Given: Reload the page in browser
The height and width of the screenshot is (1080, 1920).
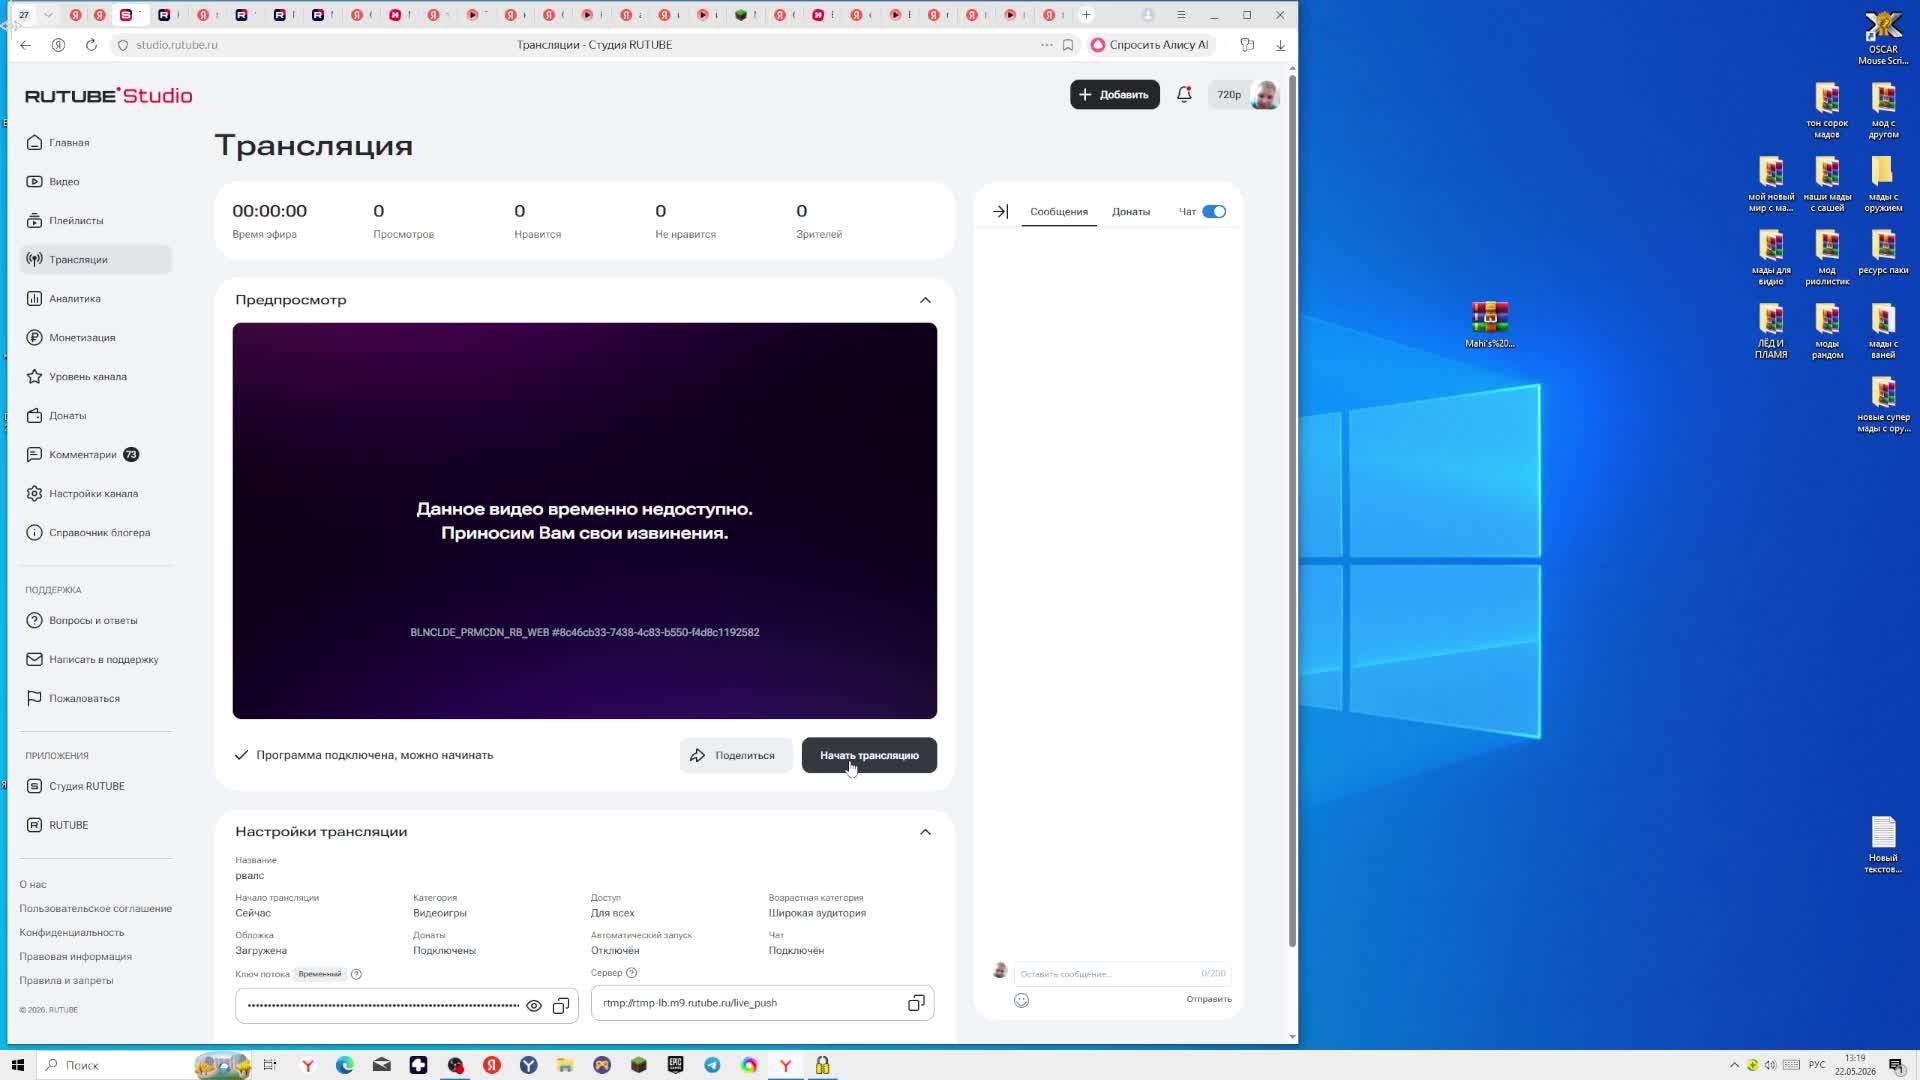Looking at the screenshot, I should pos(91,45).
